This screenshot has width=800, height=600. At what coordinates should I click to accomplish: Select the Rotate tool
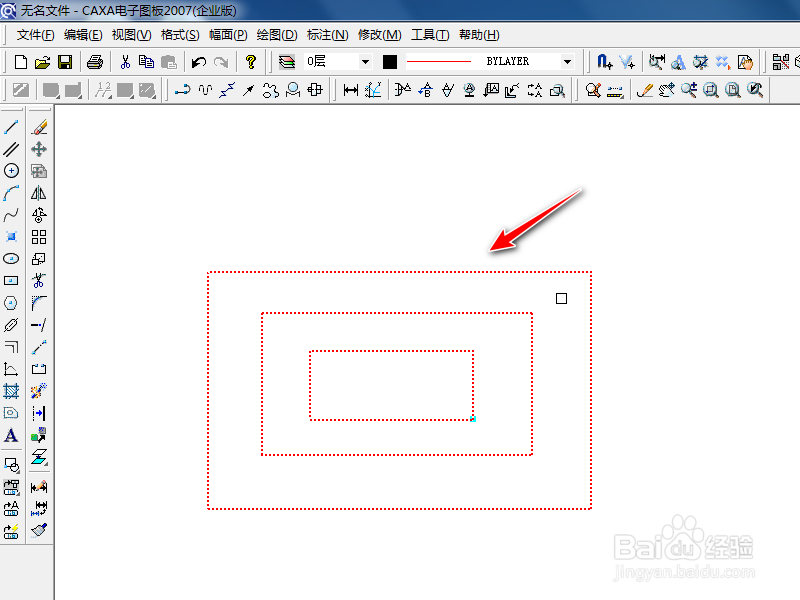[39, 215]
